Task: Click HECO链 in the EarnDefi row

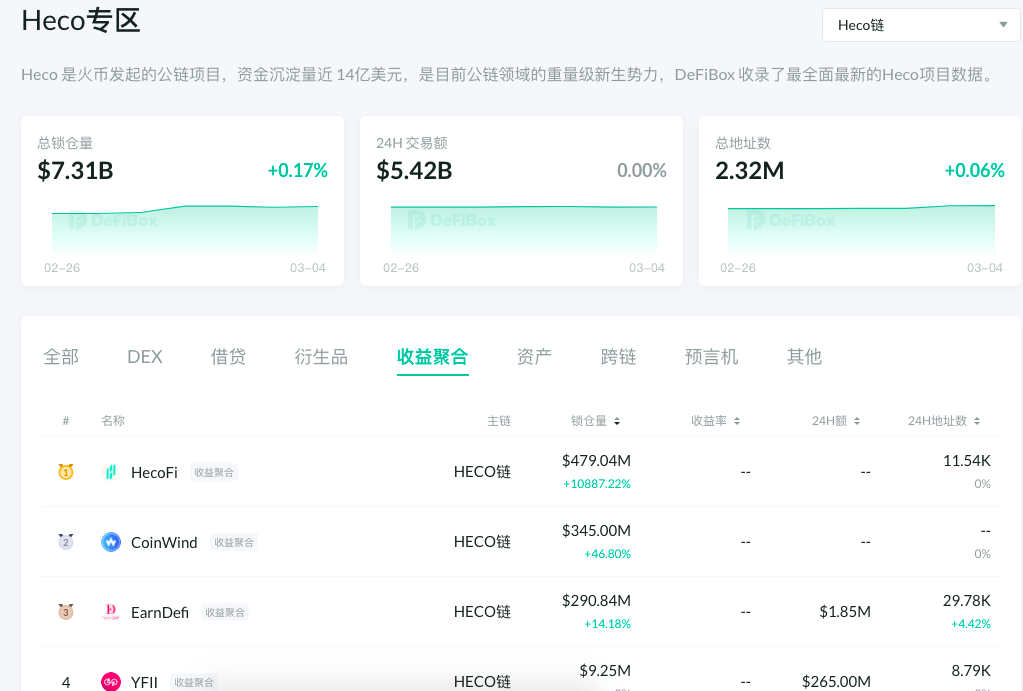Action: click(x=482, y=611)
